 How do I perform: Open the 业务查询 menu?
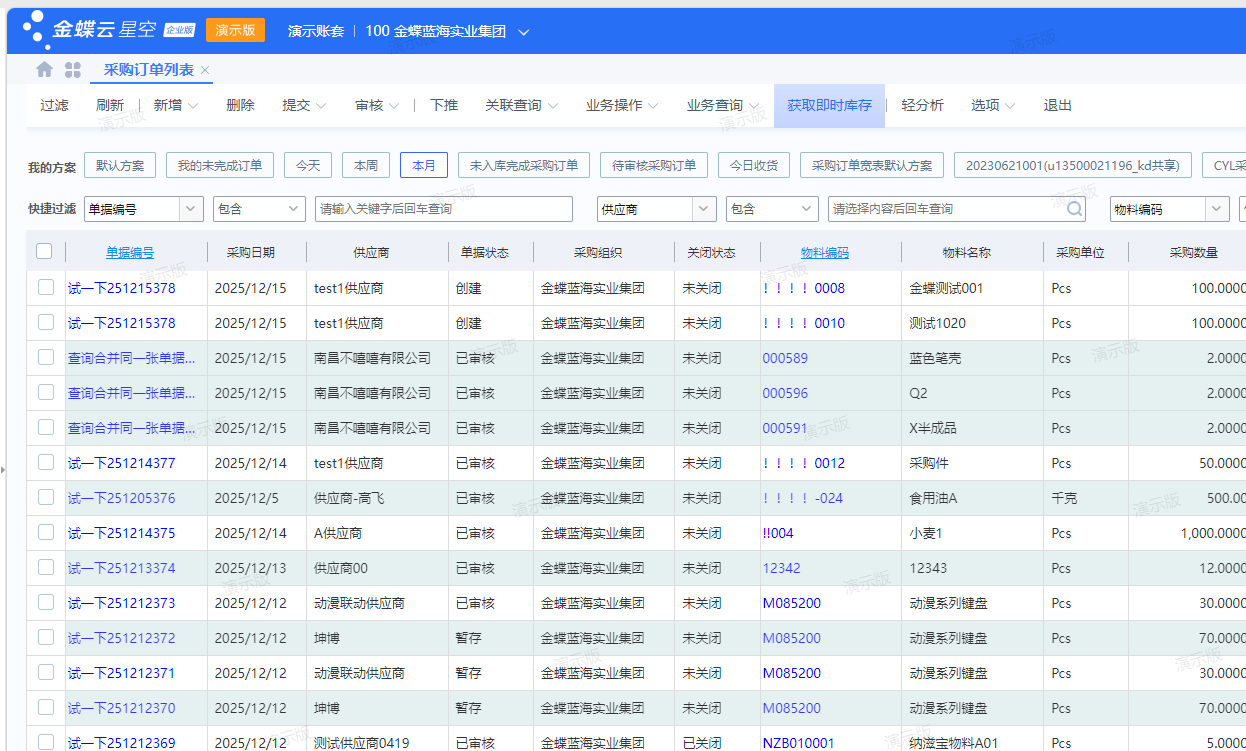coord(722,105)
